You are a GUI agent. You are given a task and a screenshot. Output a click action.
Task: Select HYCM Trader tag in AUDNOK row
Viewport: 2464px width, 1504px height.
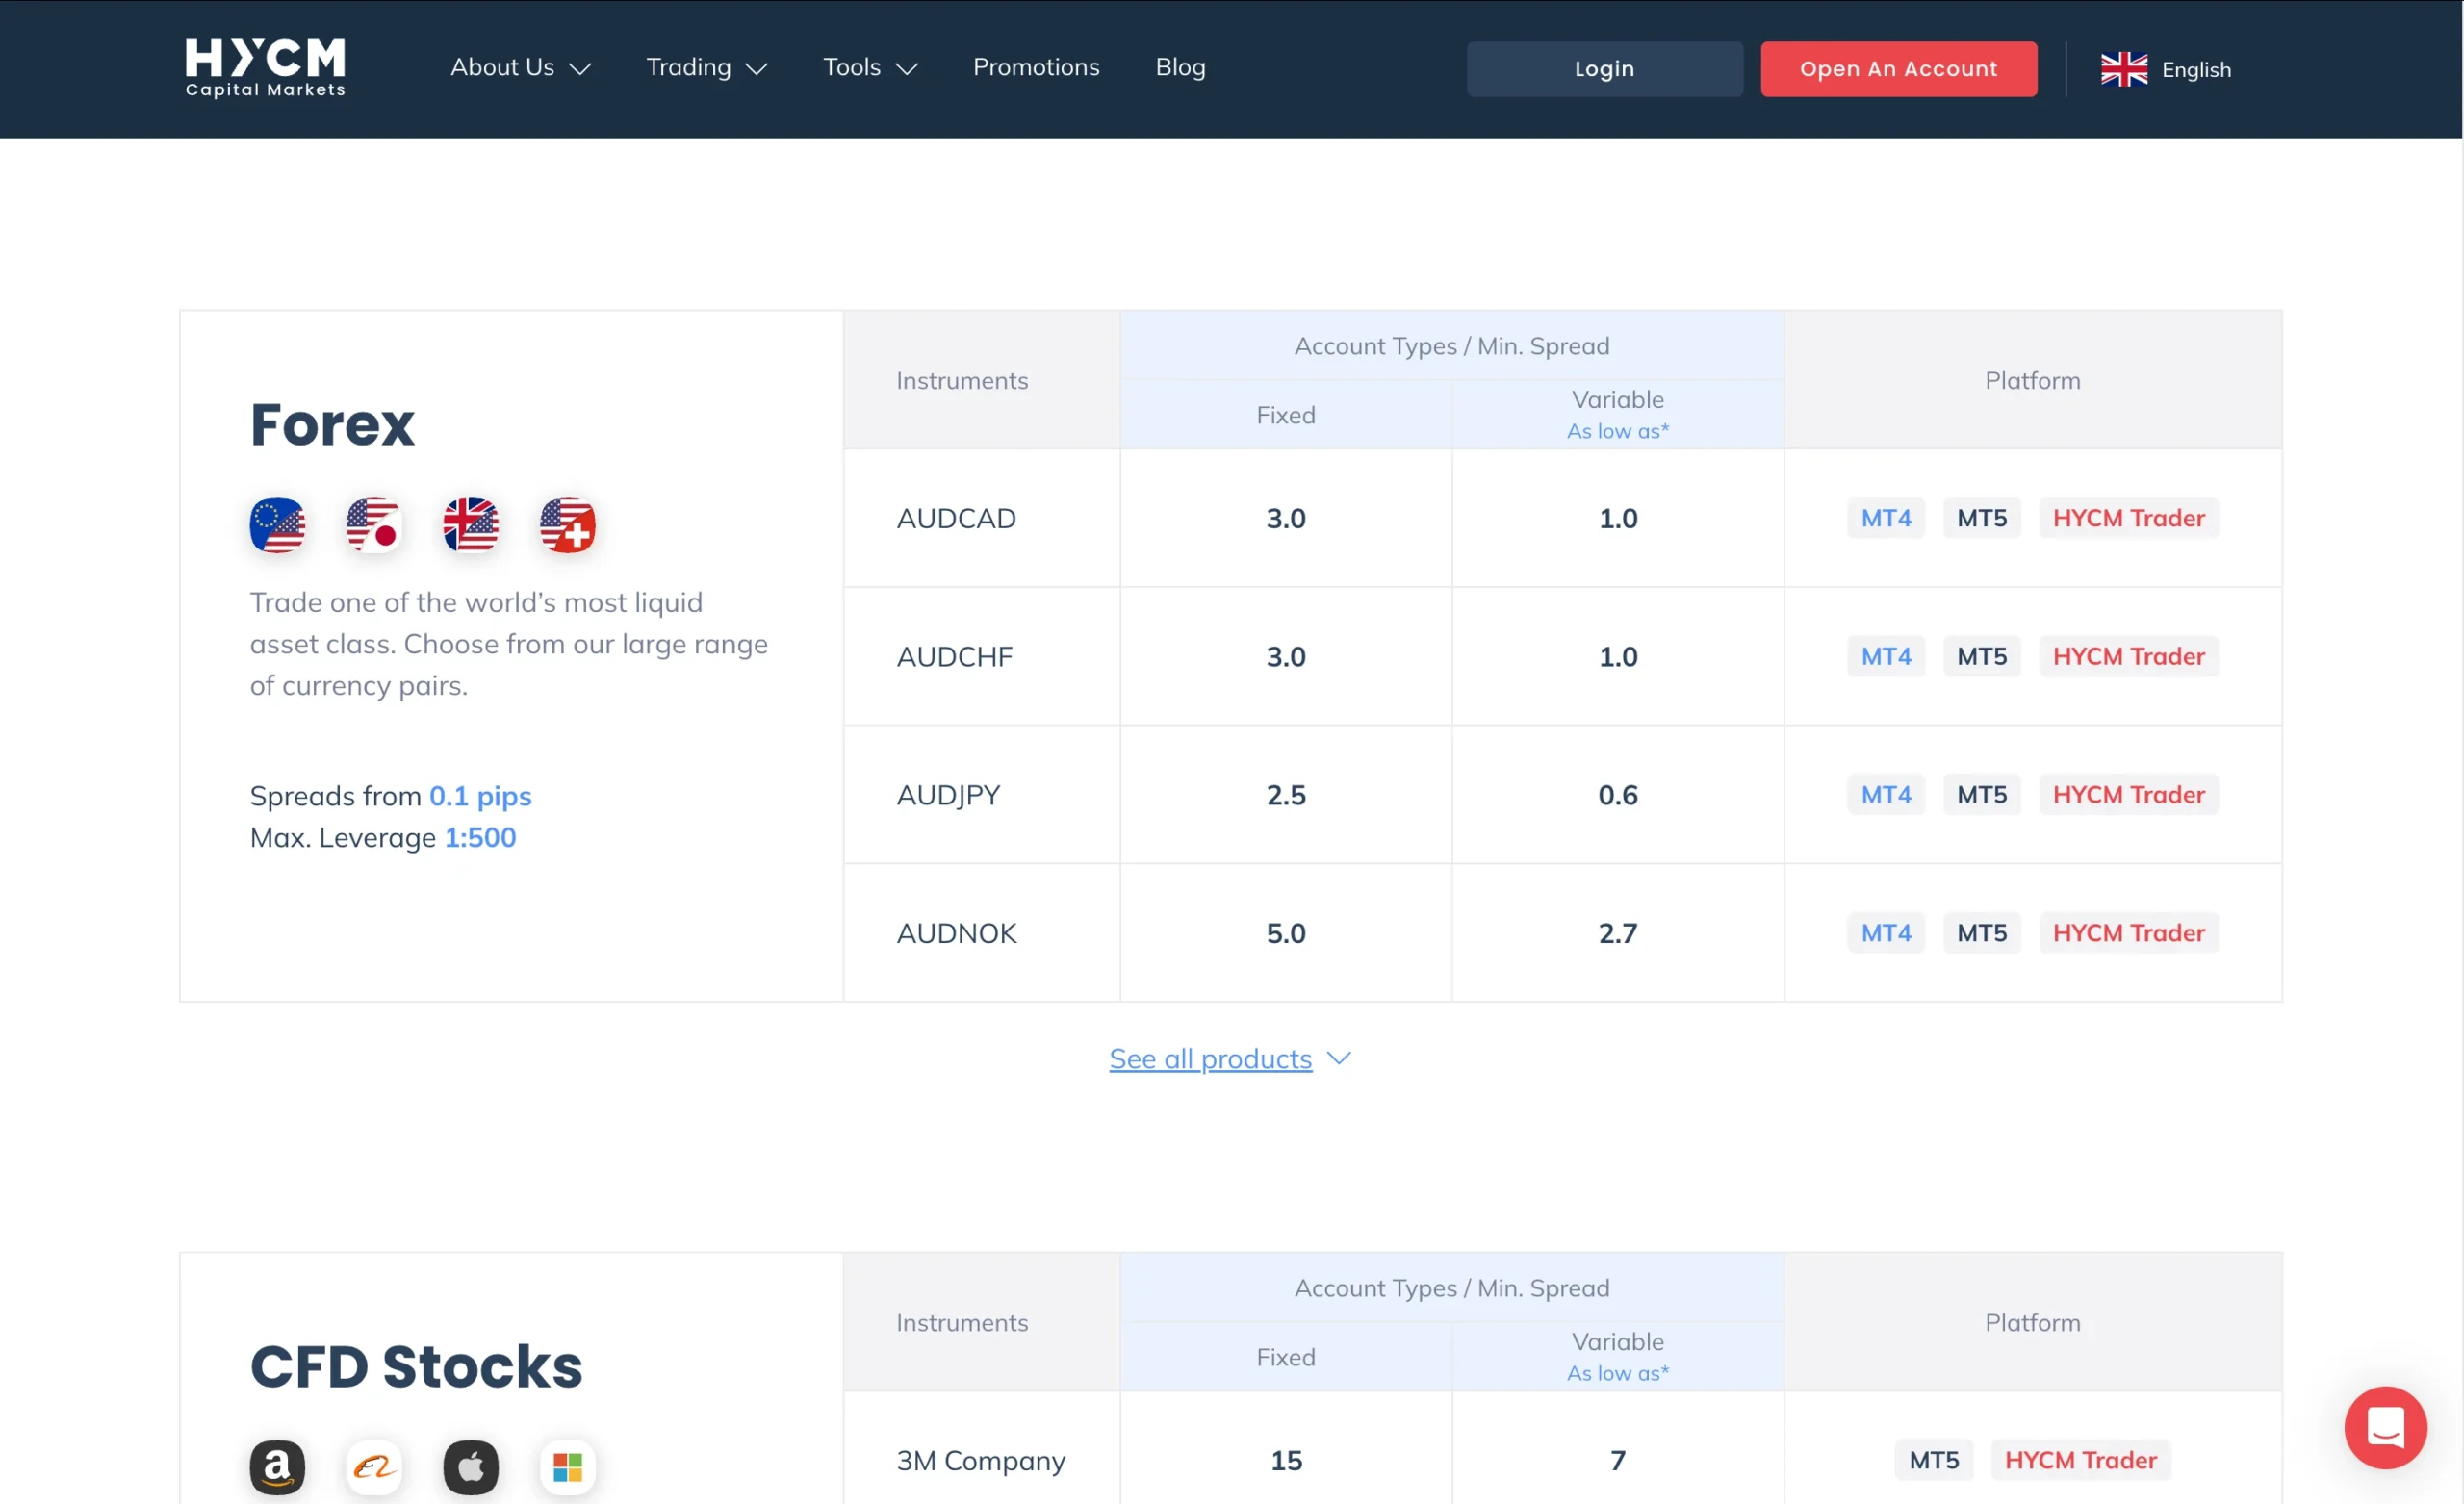[x=2128, y=932]
